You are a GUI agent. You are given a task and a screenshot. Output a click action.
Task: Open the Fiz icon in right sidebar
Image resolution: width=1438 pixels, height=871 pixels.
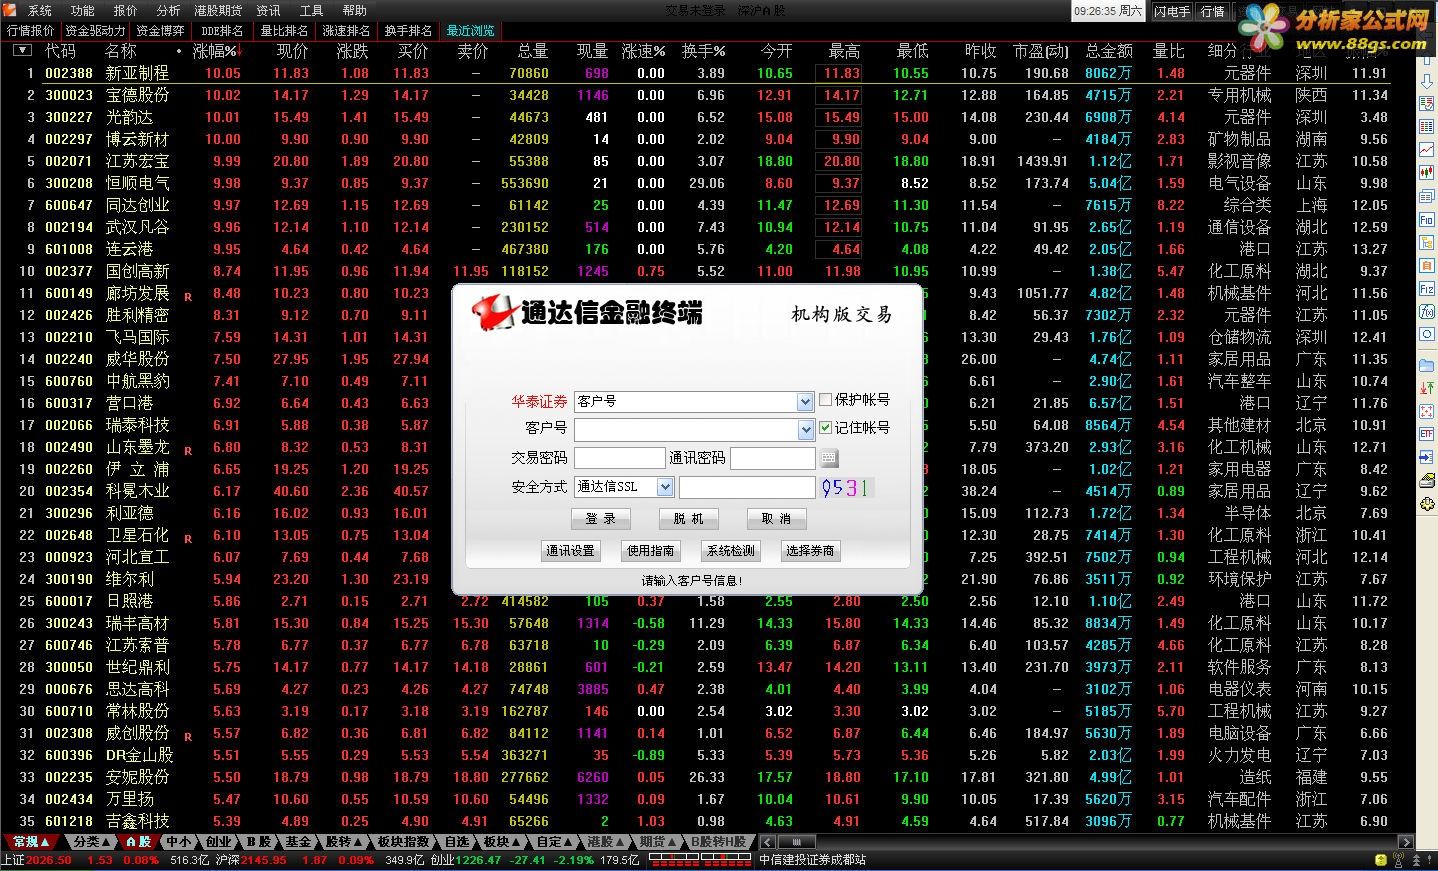1427,289
